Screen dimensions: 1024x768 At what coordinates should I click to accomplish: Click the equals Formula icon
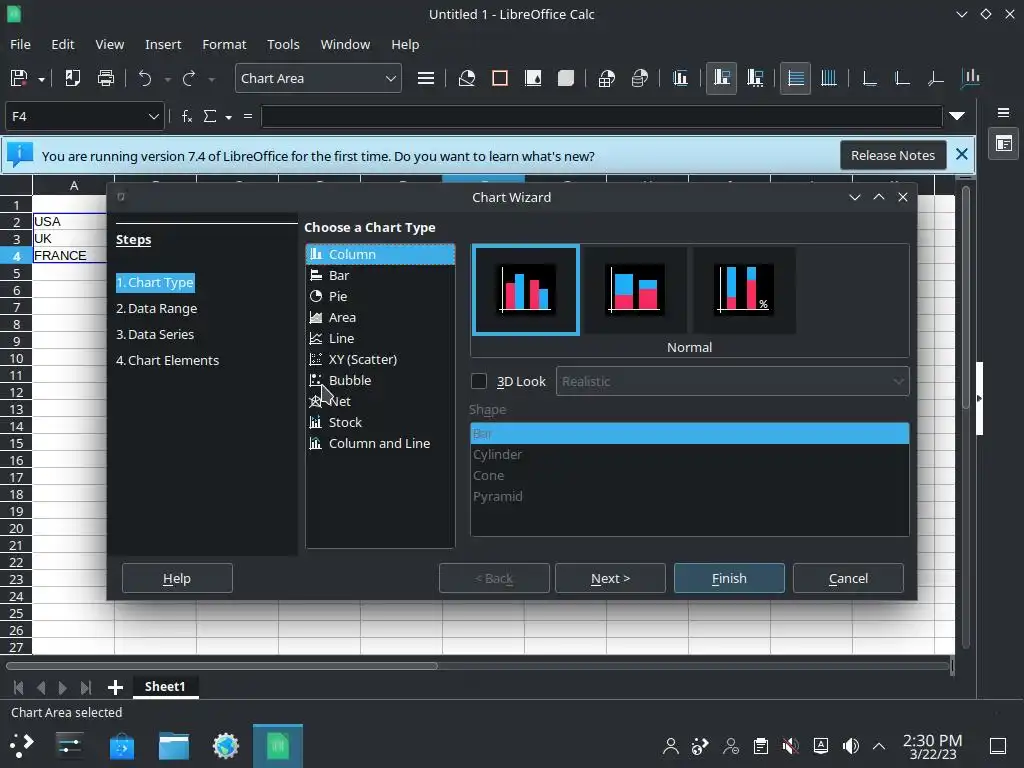[x=248, y=116]
